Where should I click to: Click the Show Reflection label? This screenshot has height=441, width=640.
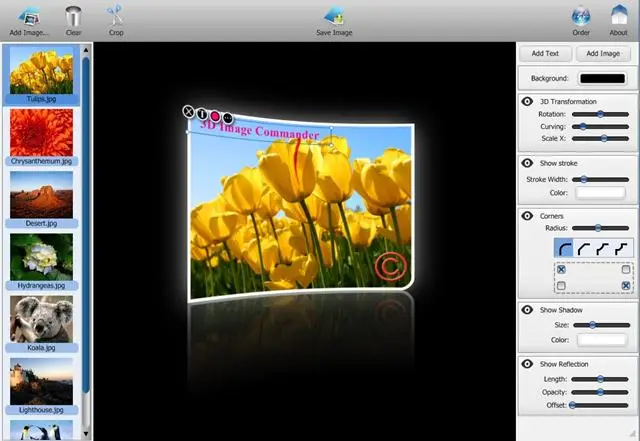(564, 364)
